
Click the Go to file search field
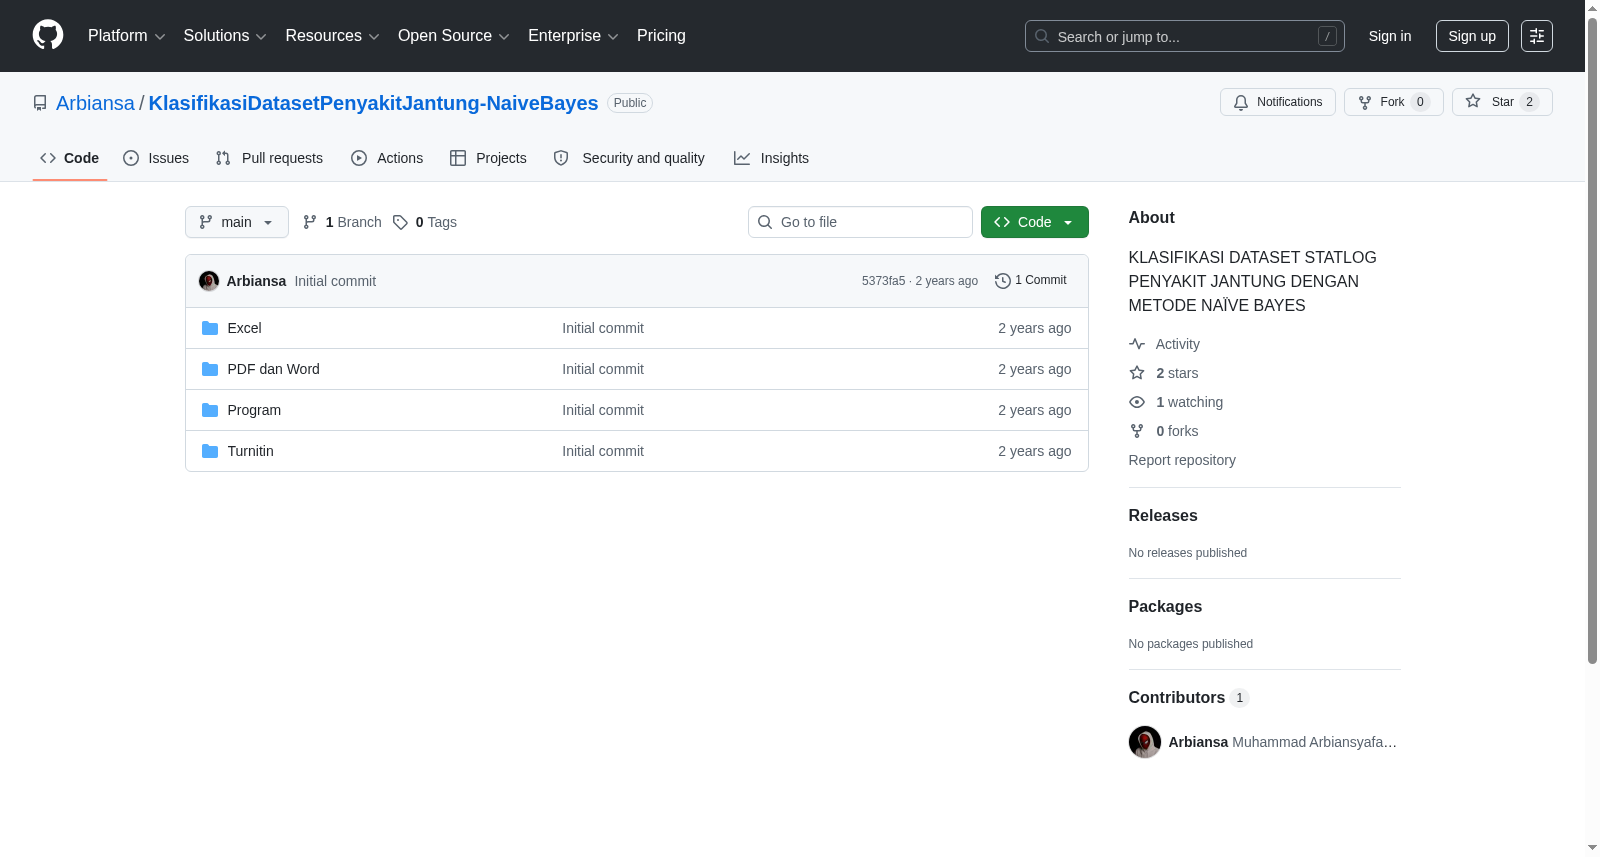pyautogui.click(x=860, y=222)
